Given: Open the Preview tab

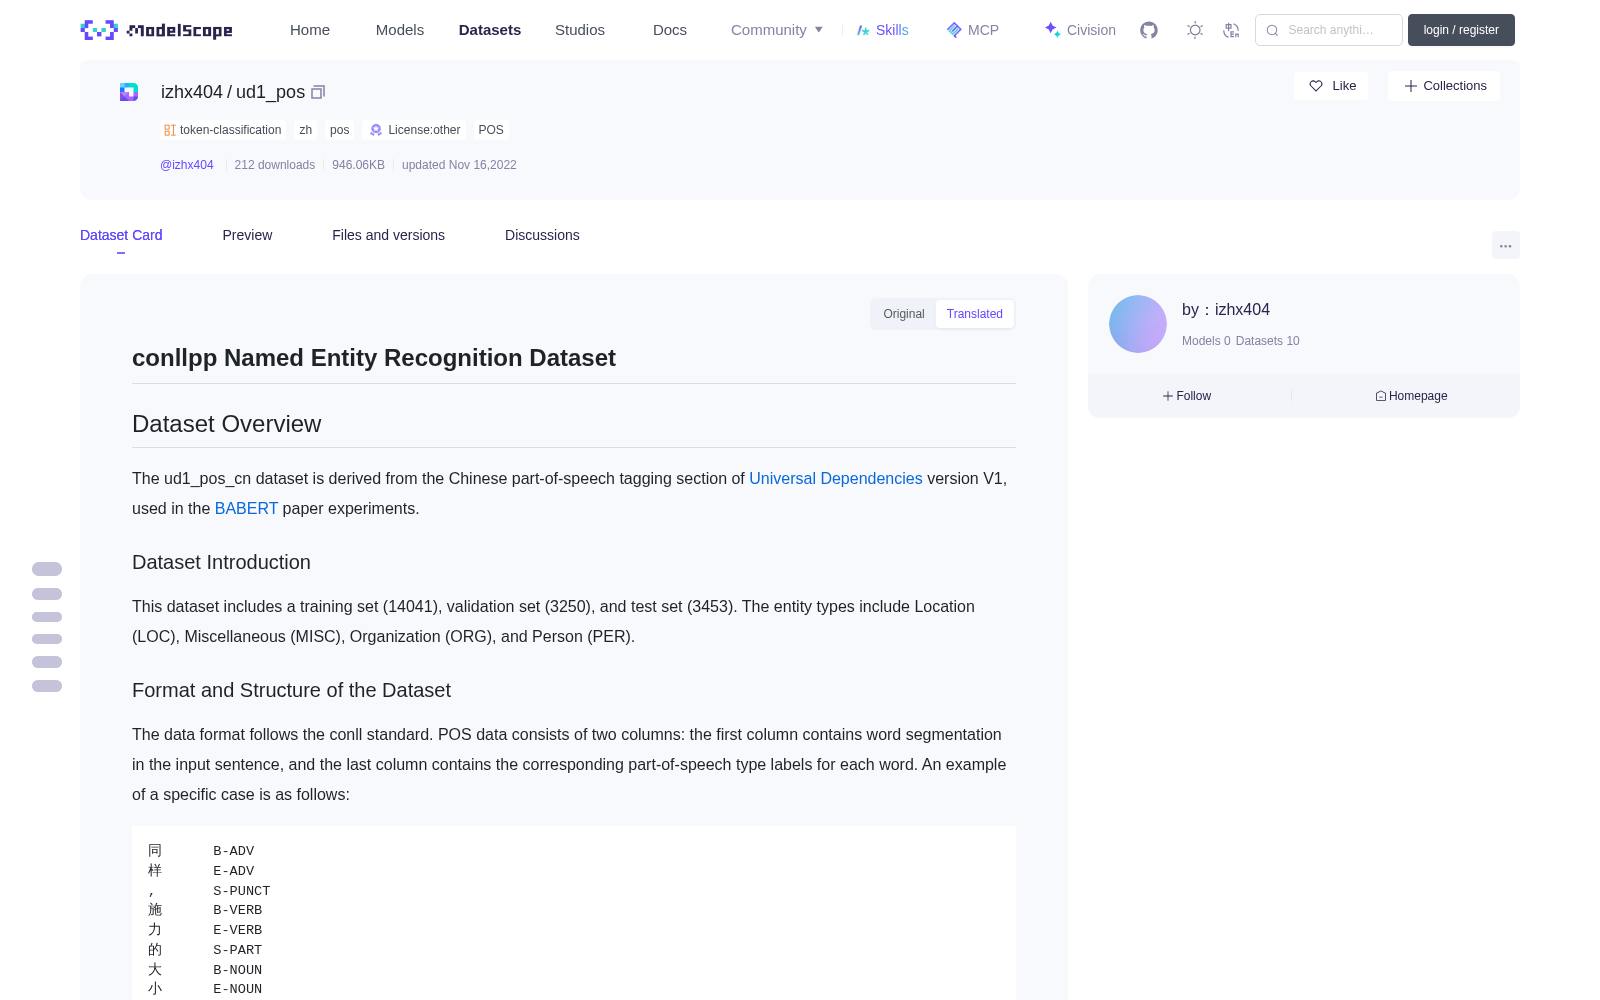Looking at the screenshot, I should pos(247,235).
